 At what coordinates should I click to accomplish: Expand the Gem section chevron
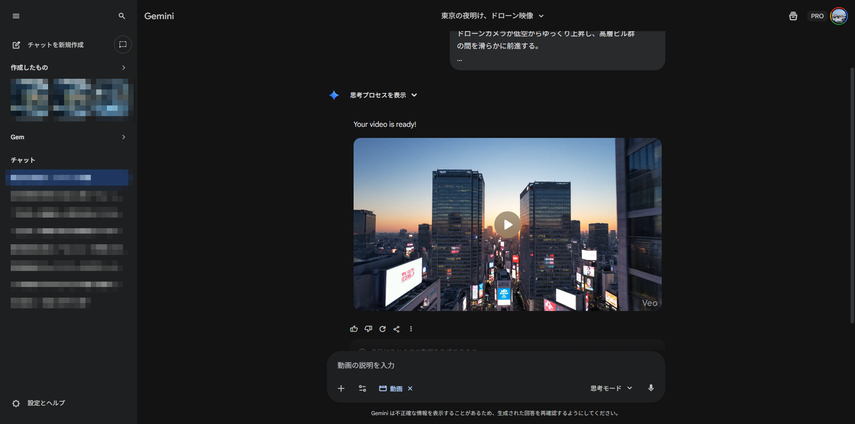(x=123, y=137)
